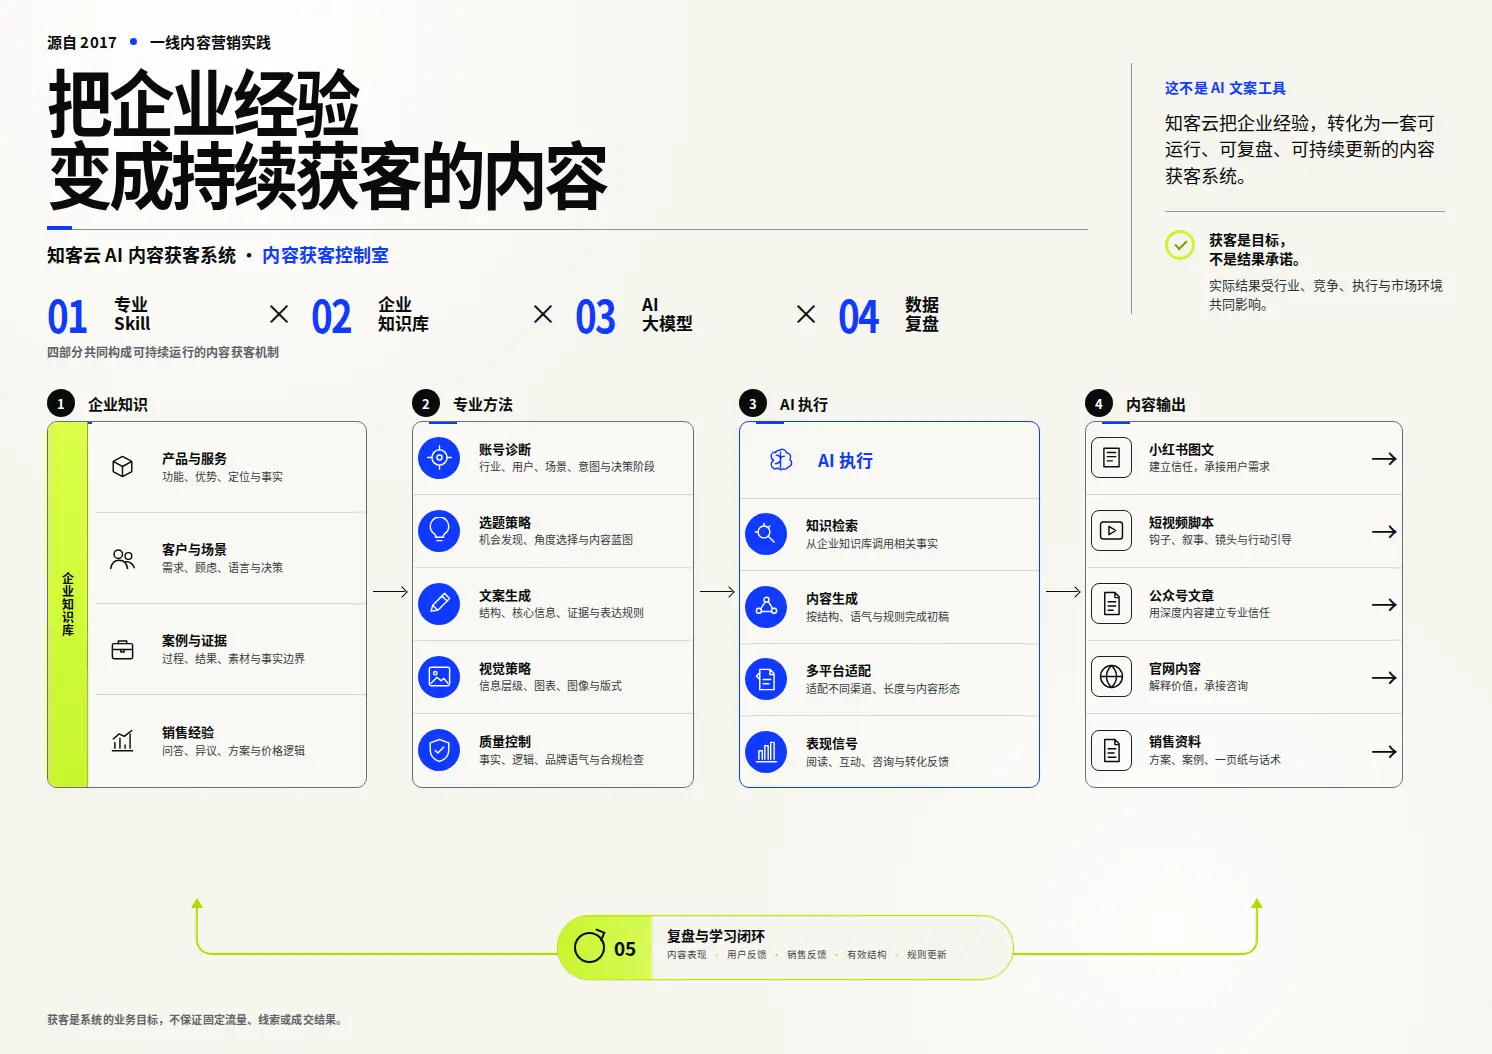Click the 内容生成 title

pos(832,598)
